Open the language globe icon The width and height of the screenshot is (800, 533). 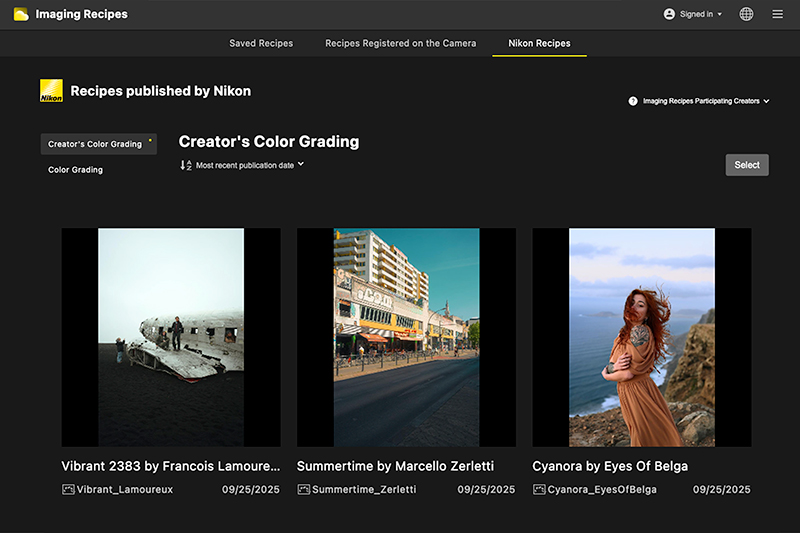[746, 15]
